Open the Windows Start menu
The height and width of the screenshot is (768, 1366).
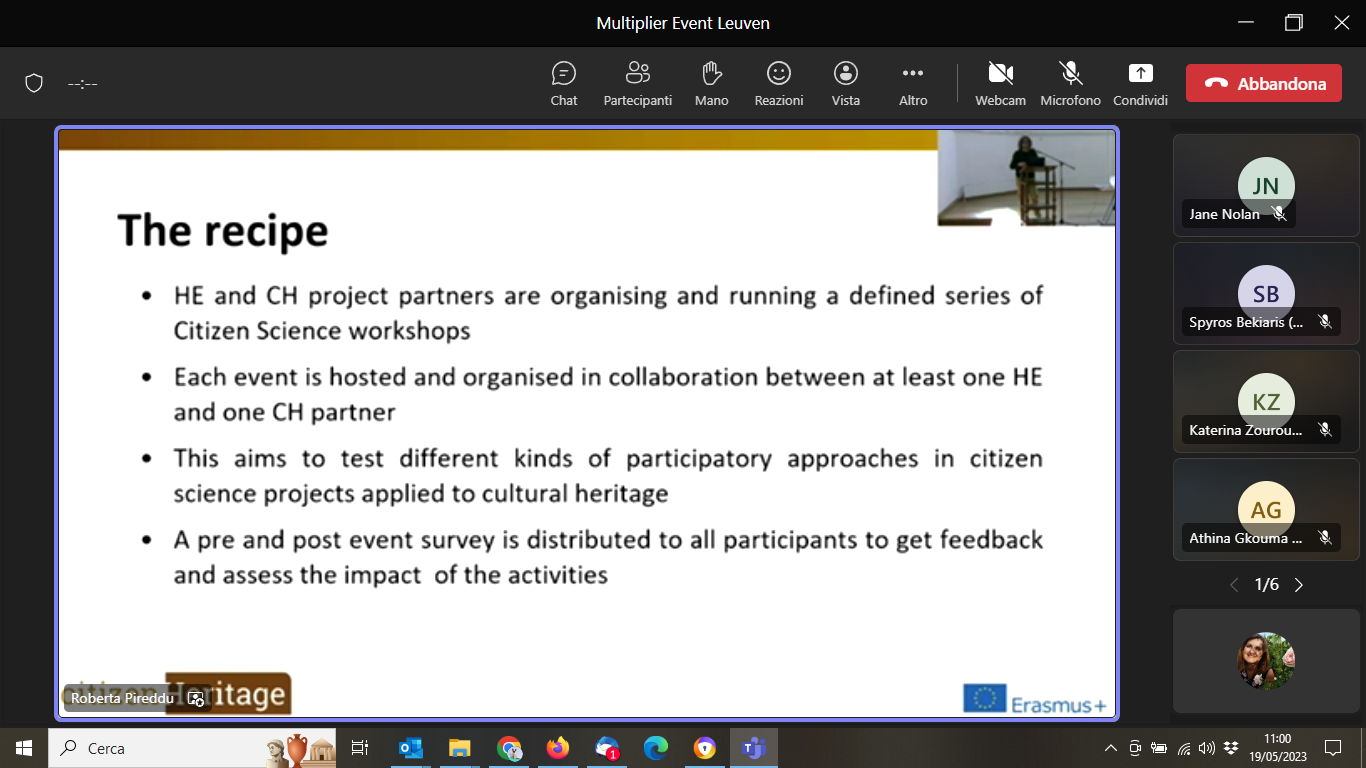click(x=24, y=748)
